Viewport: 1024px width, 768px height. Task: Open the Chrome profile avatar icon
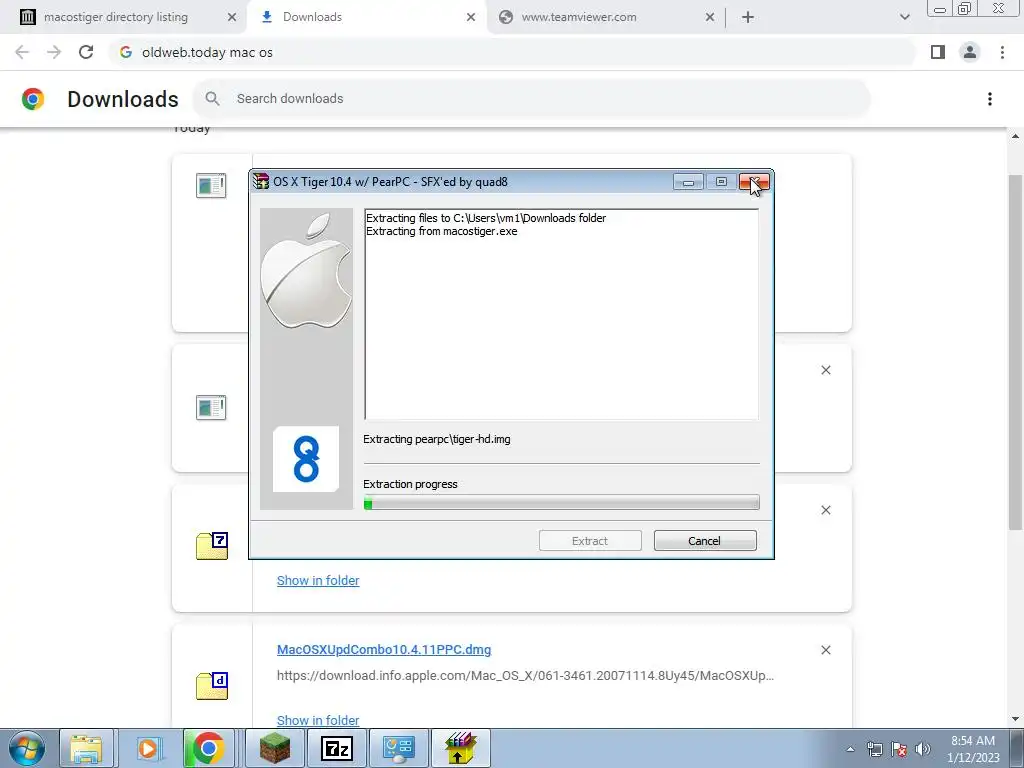pyautogui.click(x=970, y=52)
